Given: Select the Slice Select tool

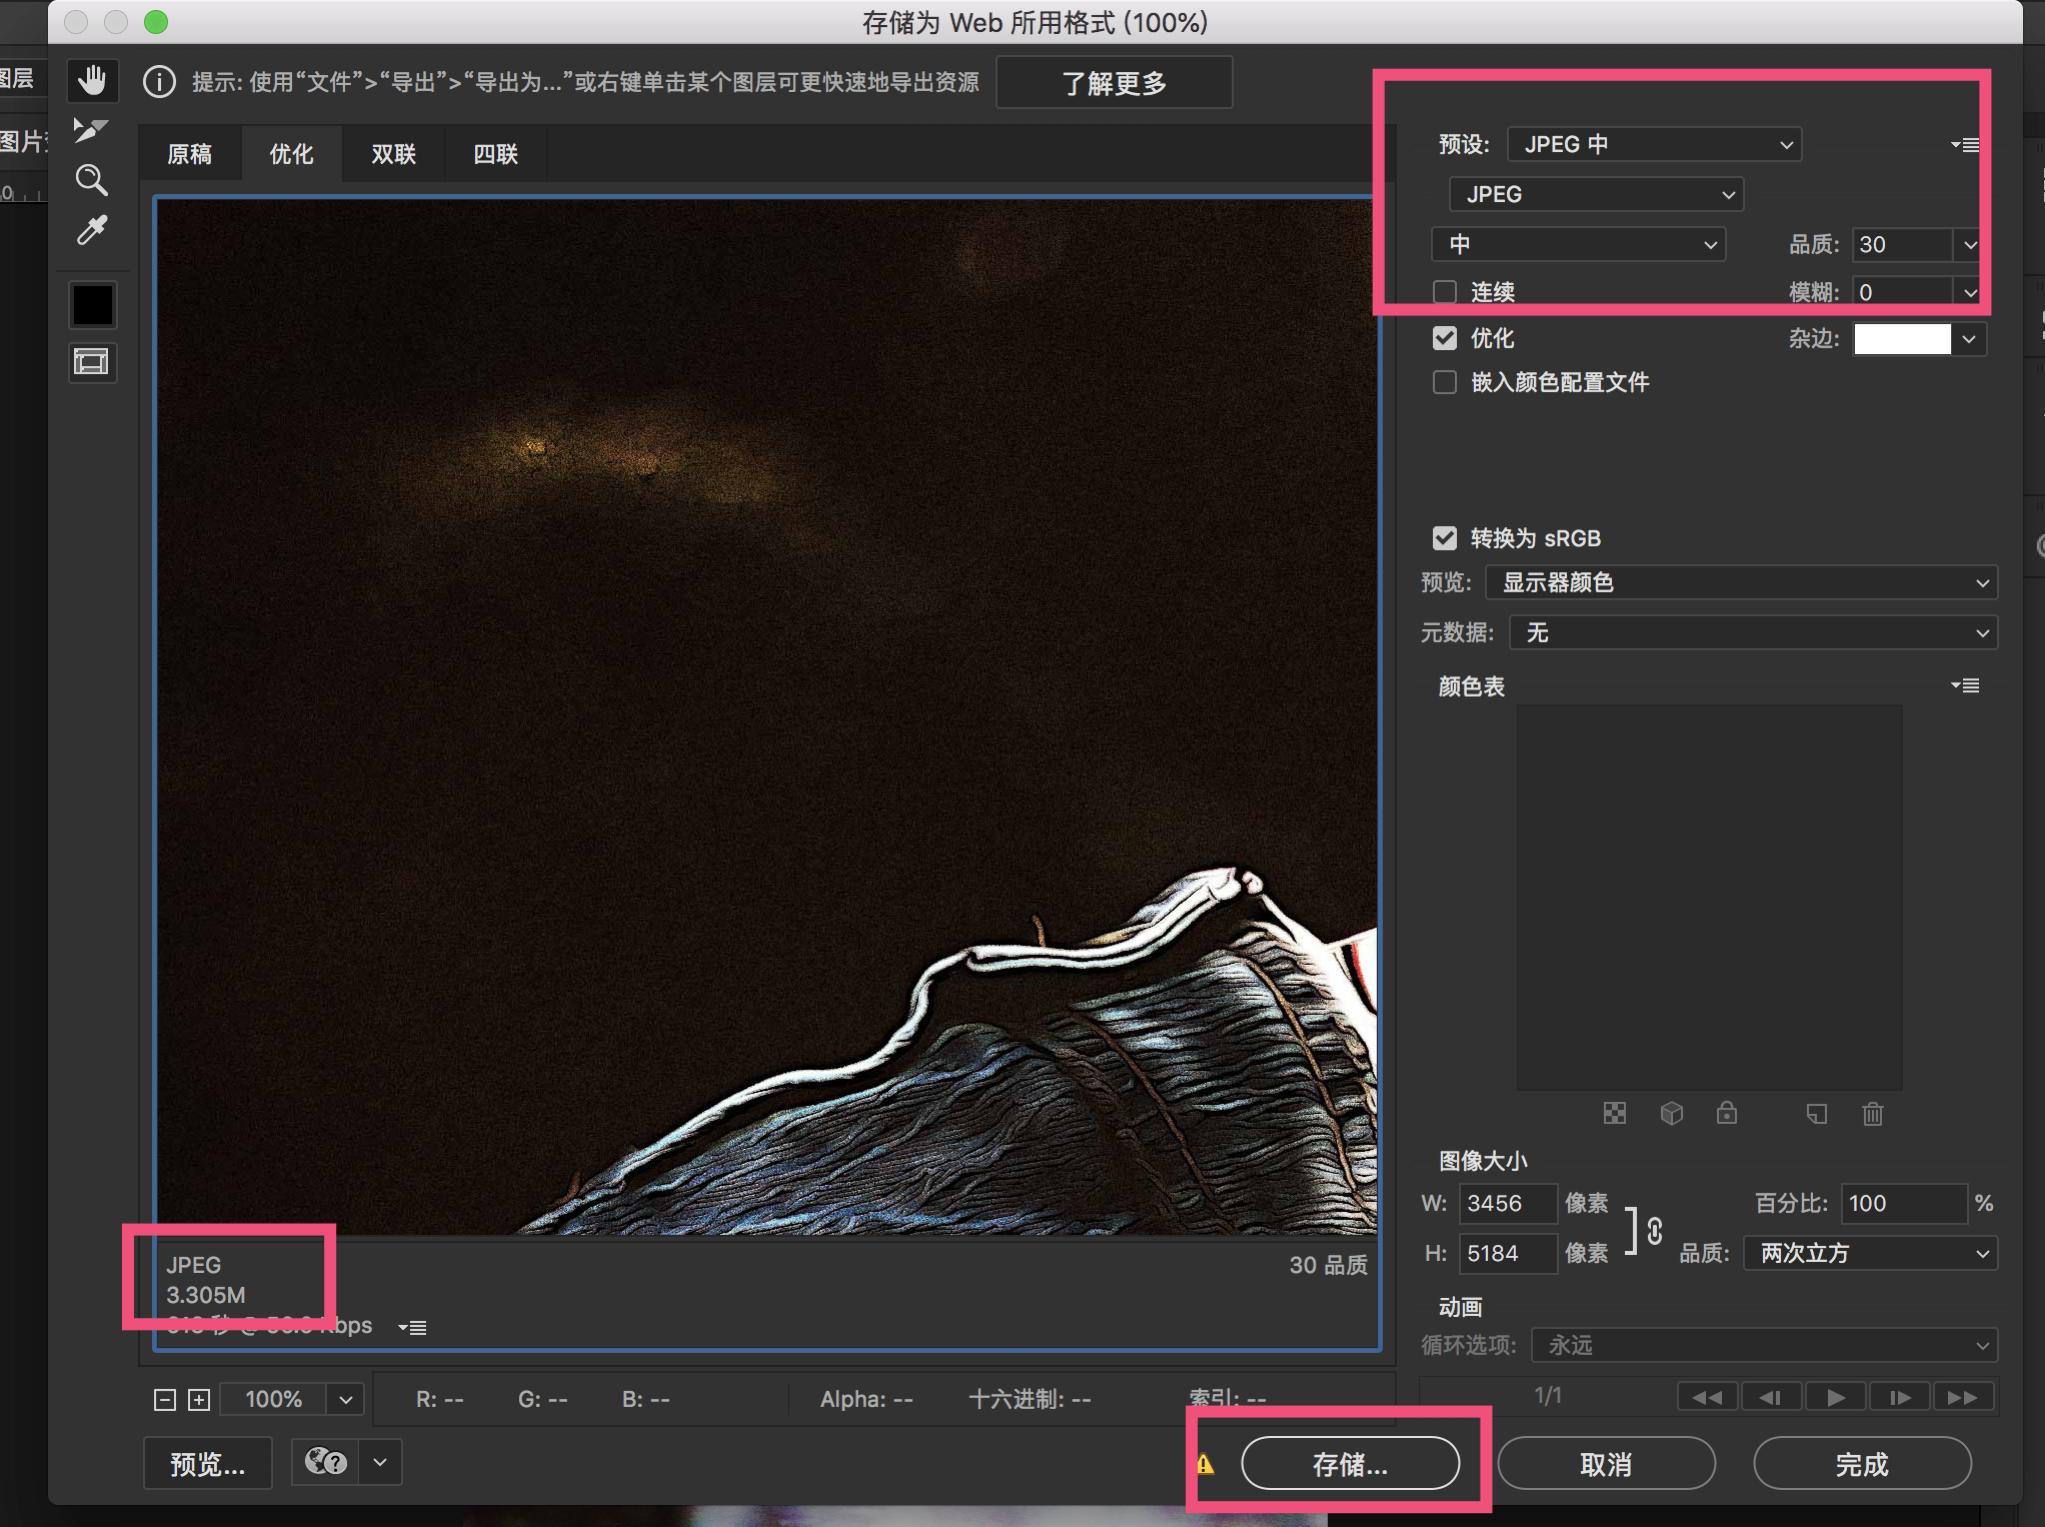Looking at the screenshot, I should pyautogui.click(x=90, y=130).
